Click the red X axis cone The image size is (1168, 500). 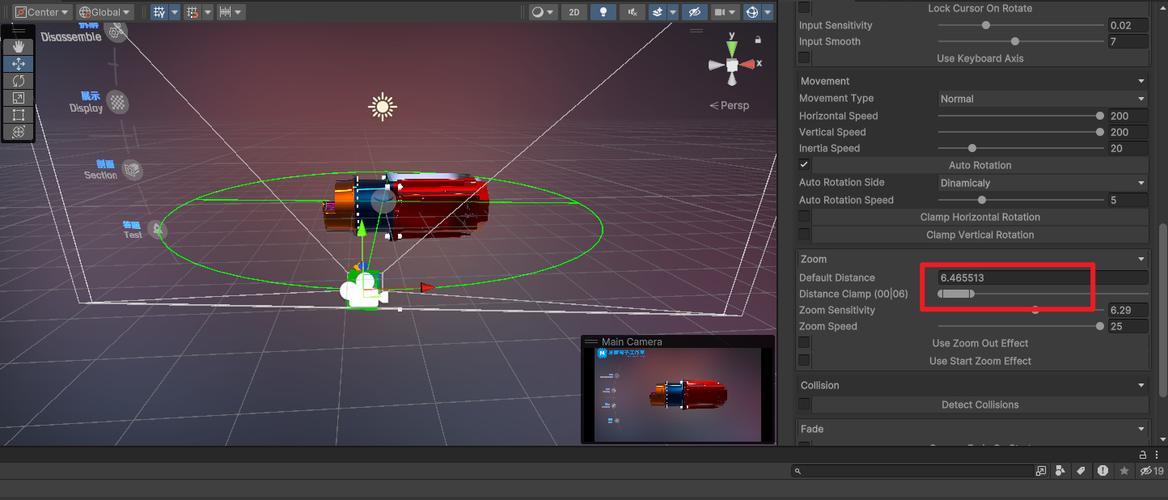tap(747, 65)
